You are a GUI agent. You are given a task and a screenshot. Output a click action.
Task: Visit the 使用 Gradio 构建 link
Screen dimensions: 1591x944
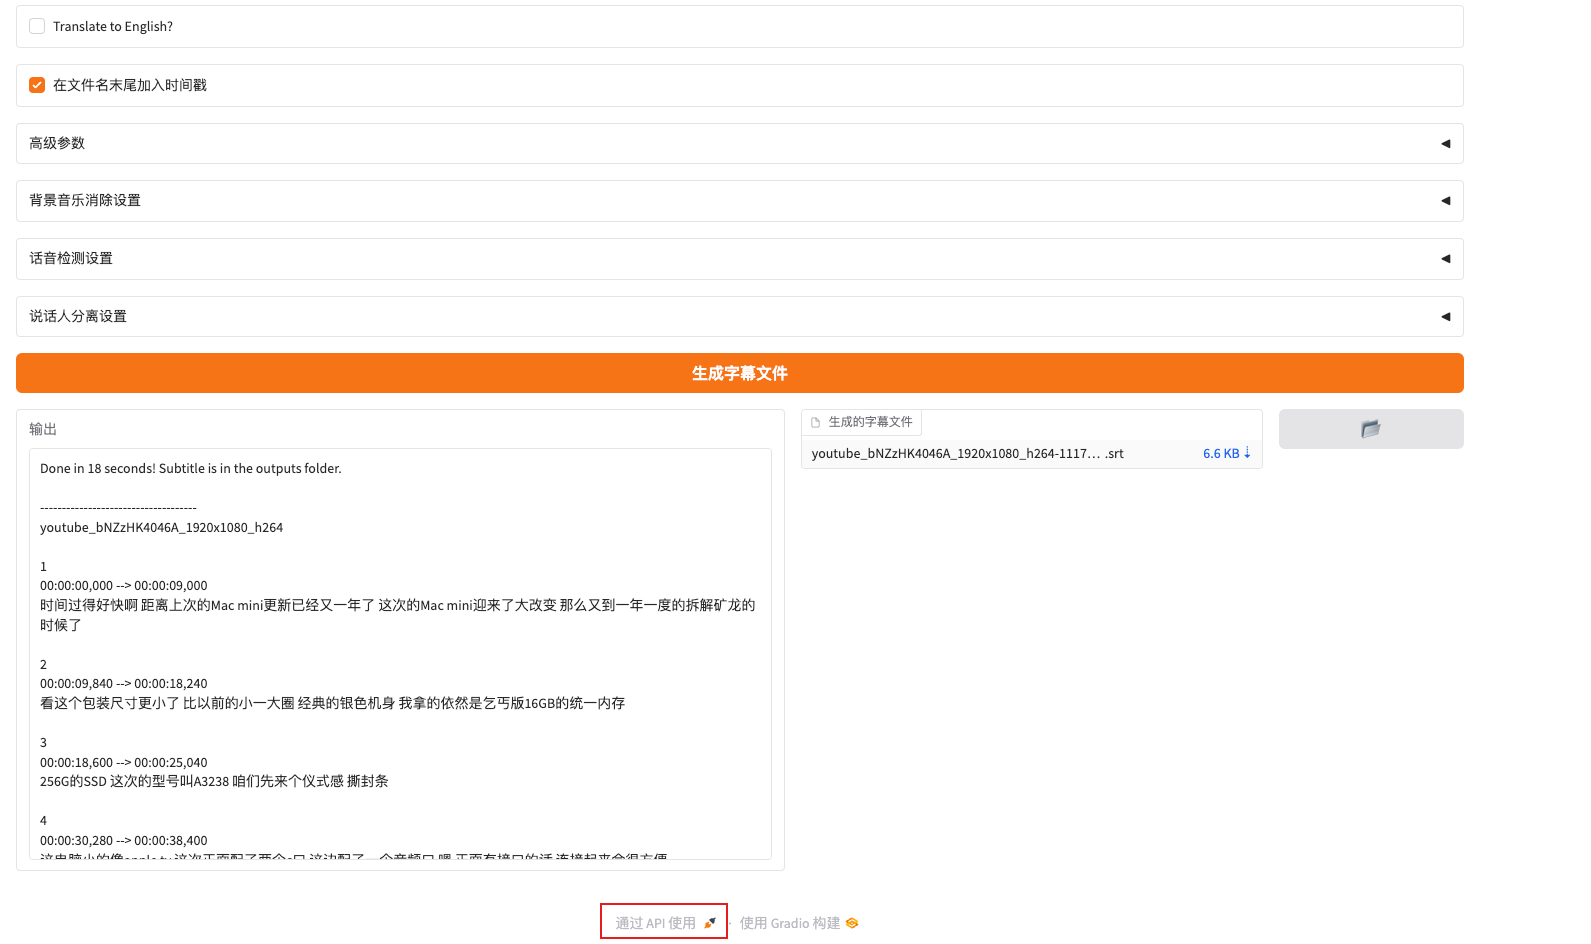(790, 923)
